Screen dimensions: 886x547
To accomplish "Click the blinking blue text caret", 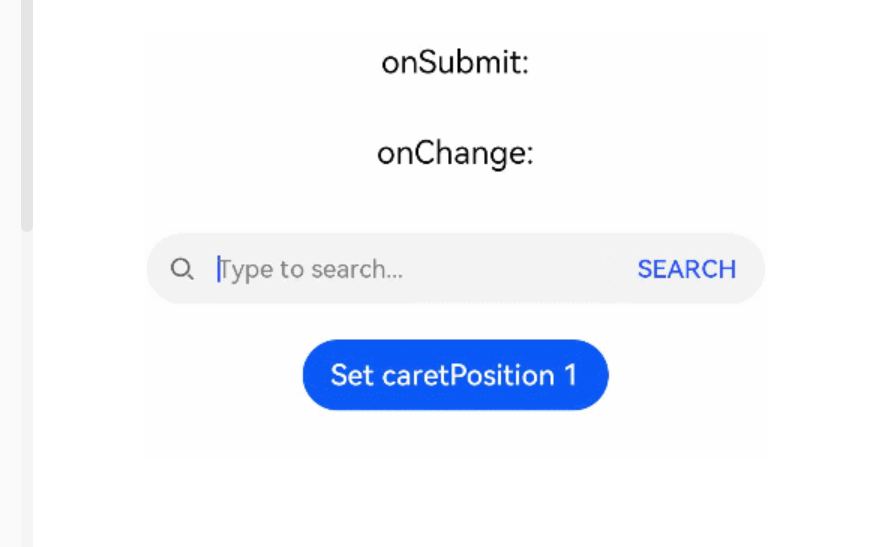I will pos(219,269).
